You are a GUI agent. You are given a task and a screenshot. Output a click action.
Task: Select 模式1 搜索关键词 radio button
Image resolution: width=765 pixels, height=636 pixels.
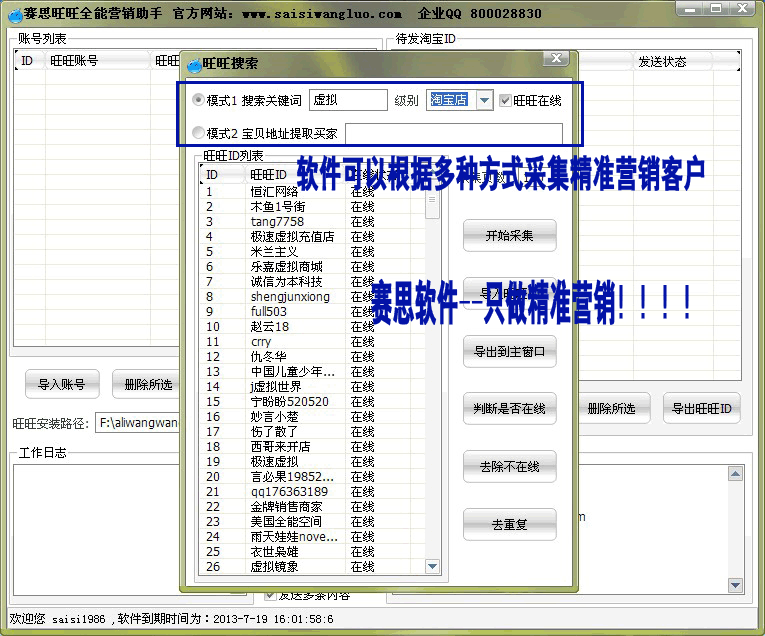198,100
